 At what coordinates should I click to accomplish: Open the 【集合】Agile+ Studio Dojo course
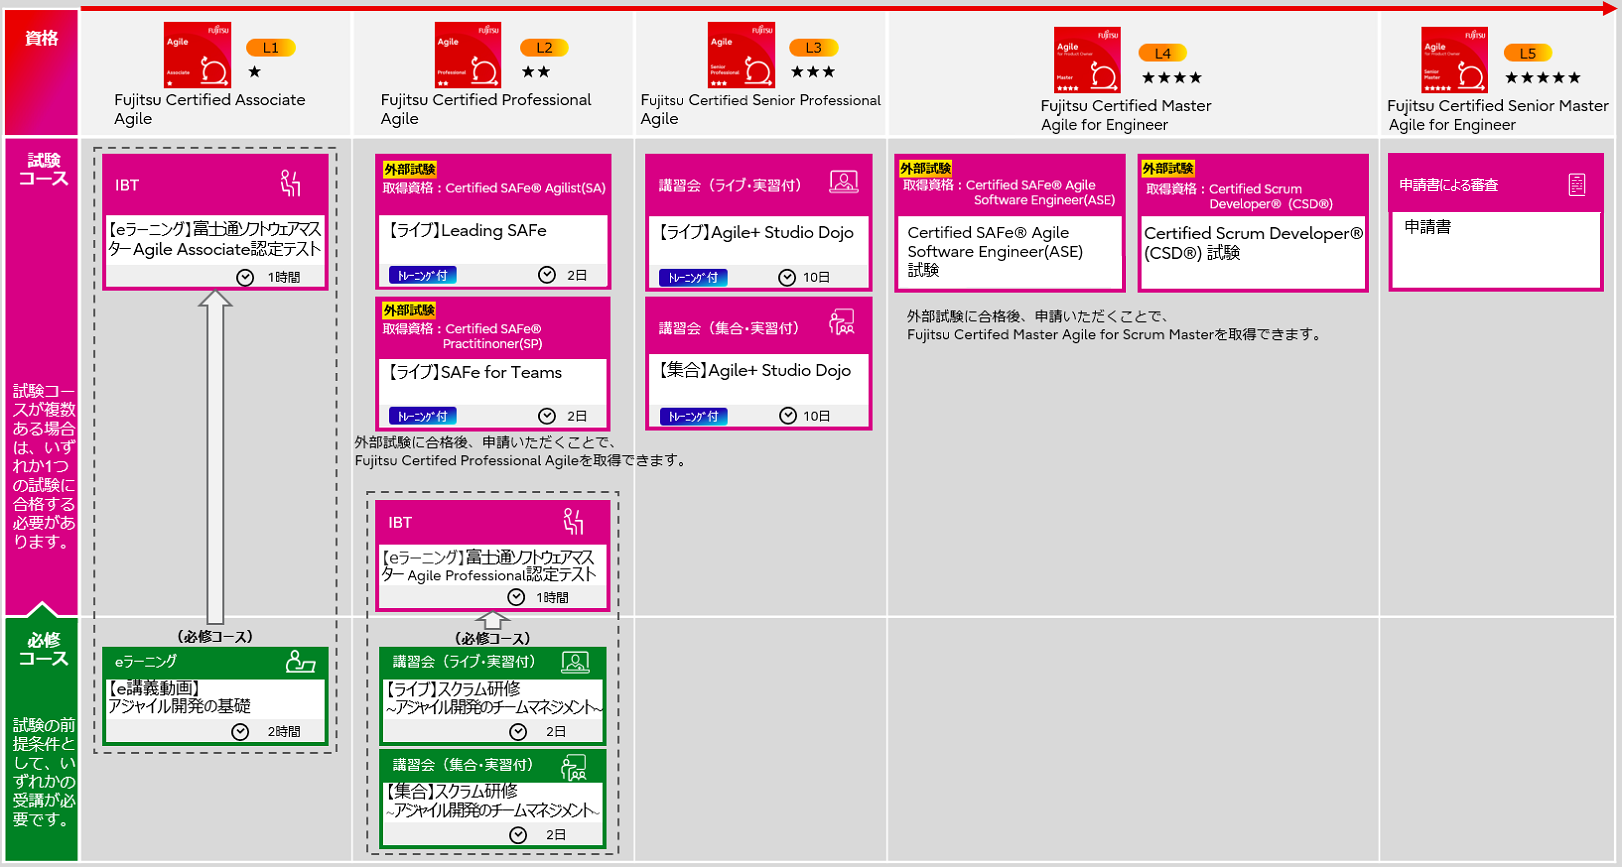[x=754, y=370]
